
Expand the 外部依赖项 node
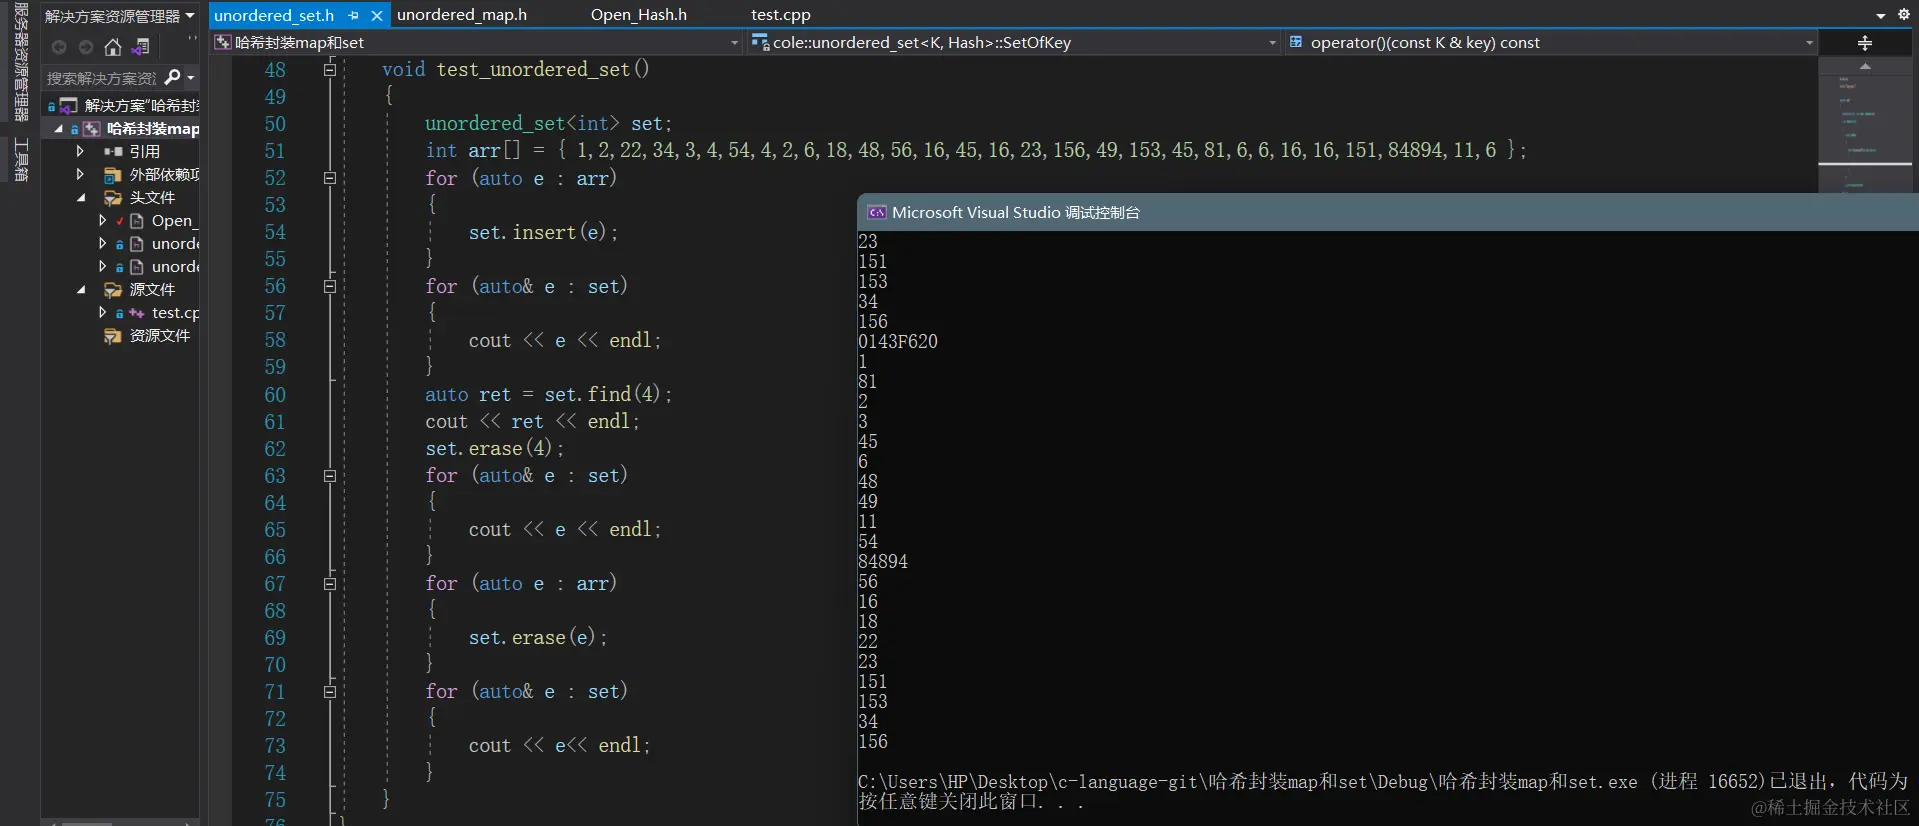[x=80, y=174]
